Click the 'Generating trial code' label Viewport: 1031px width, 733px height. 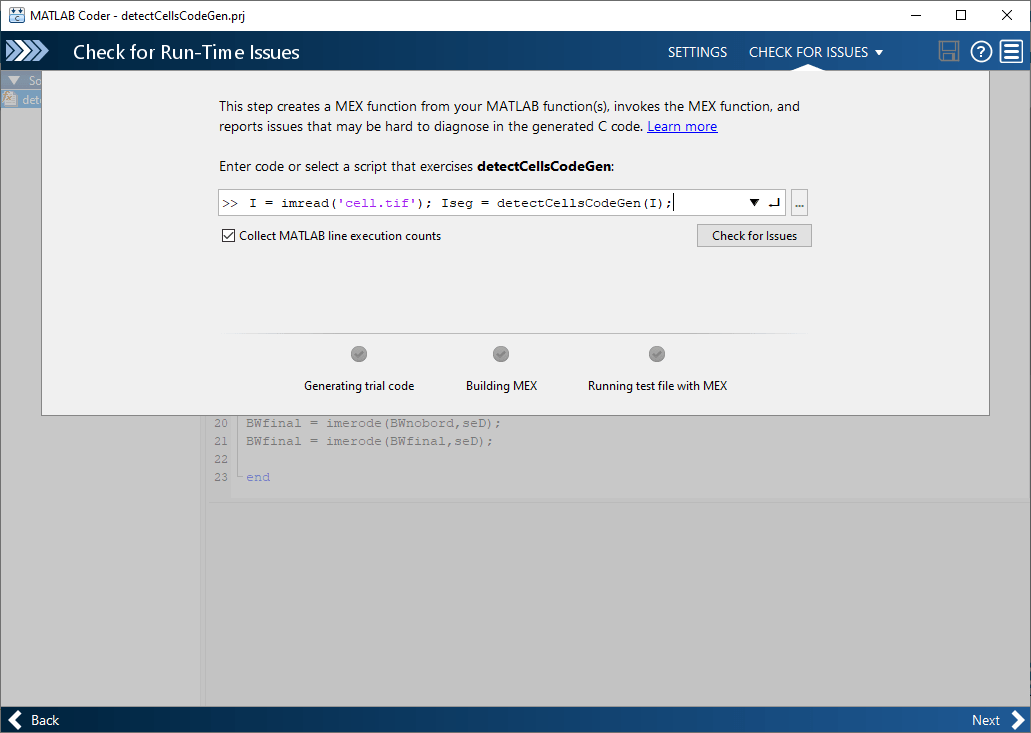[x=359, y=386]
